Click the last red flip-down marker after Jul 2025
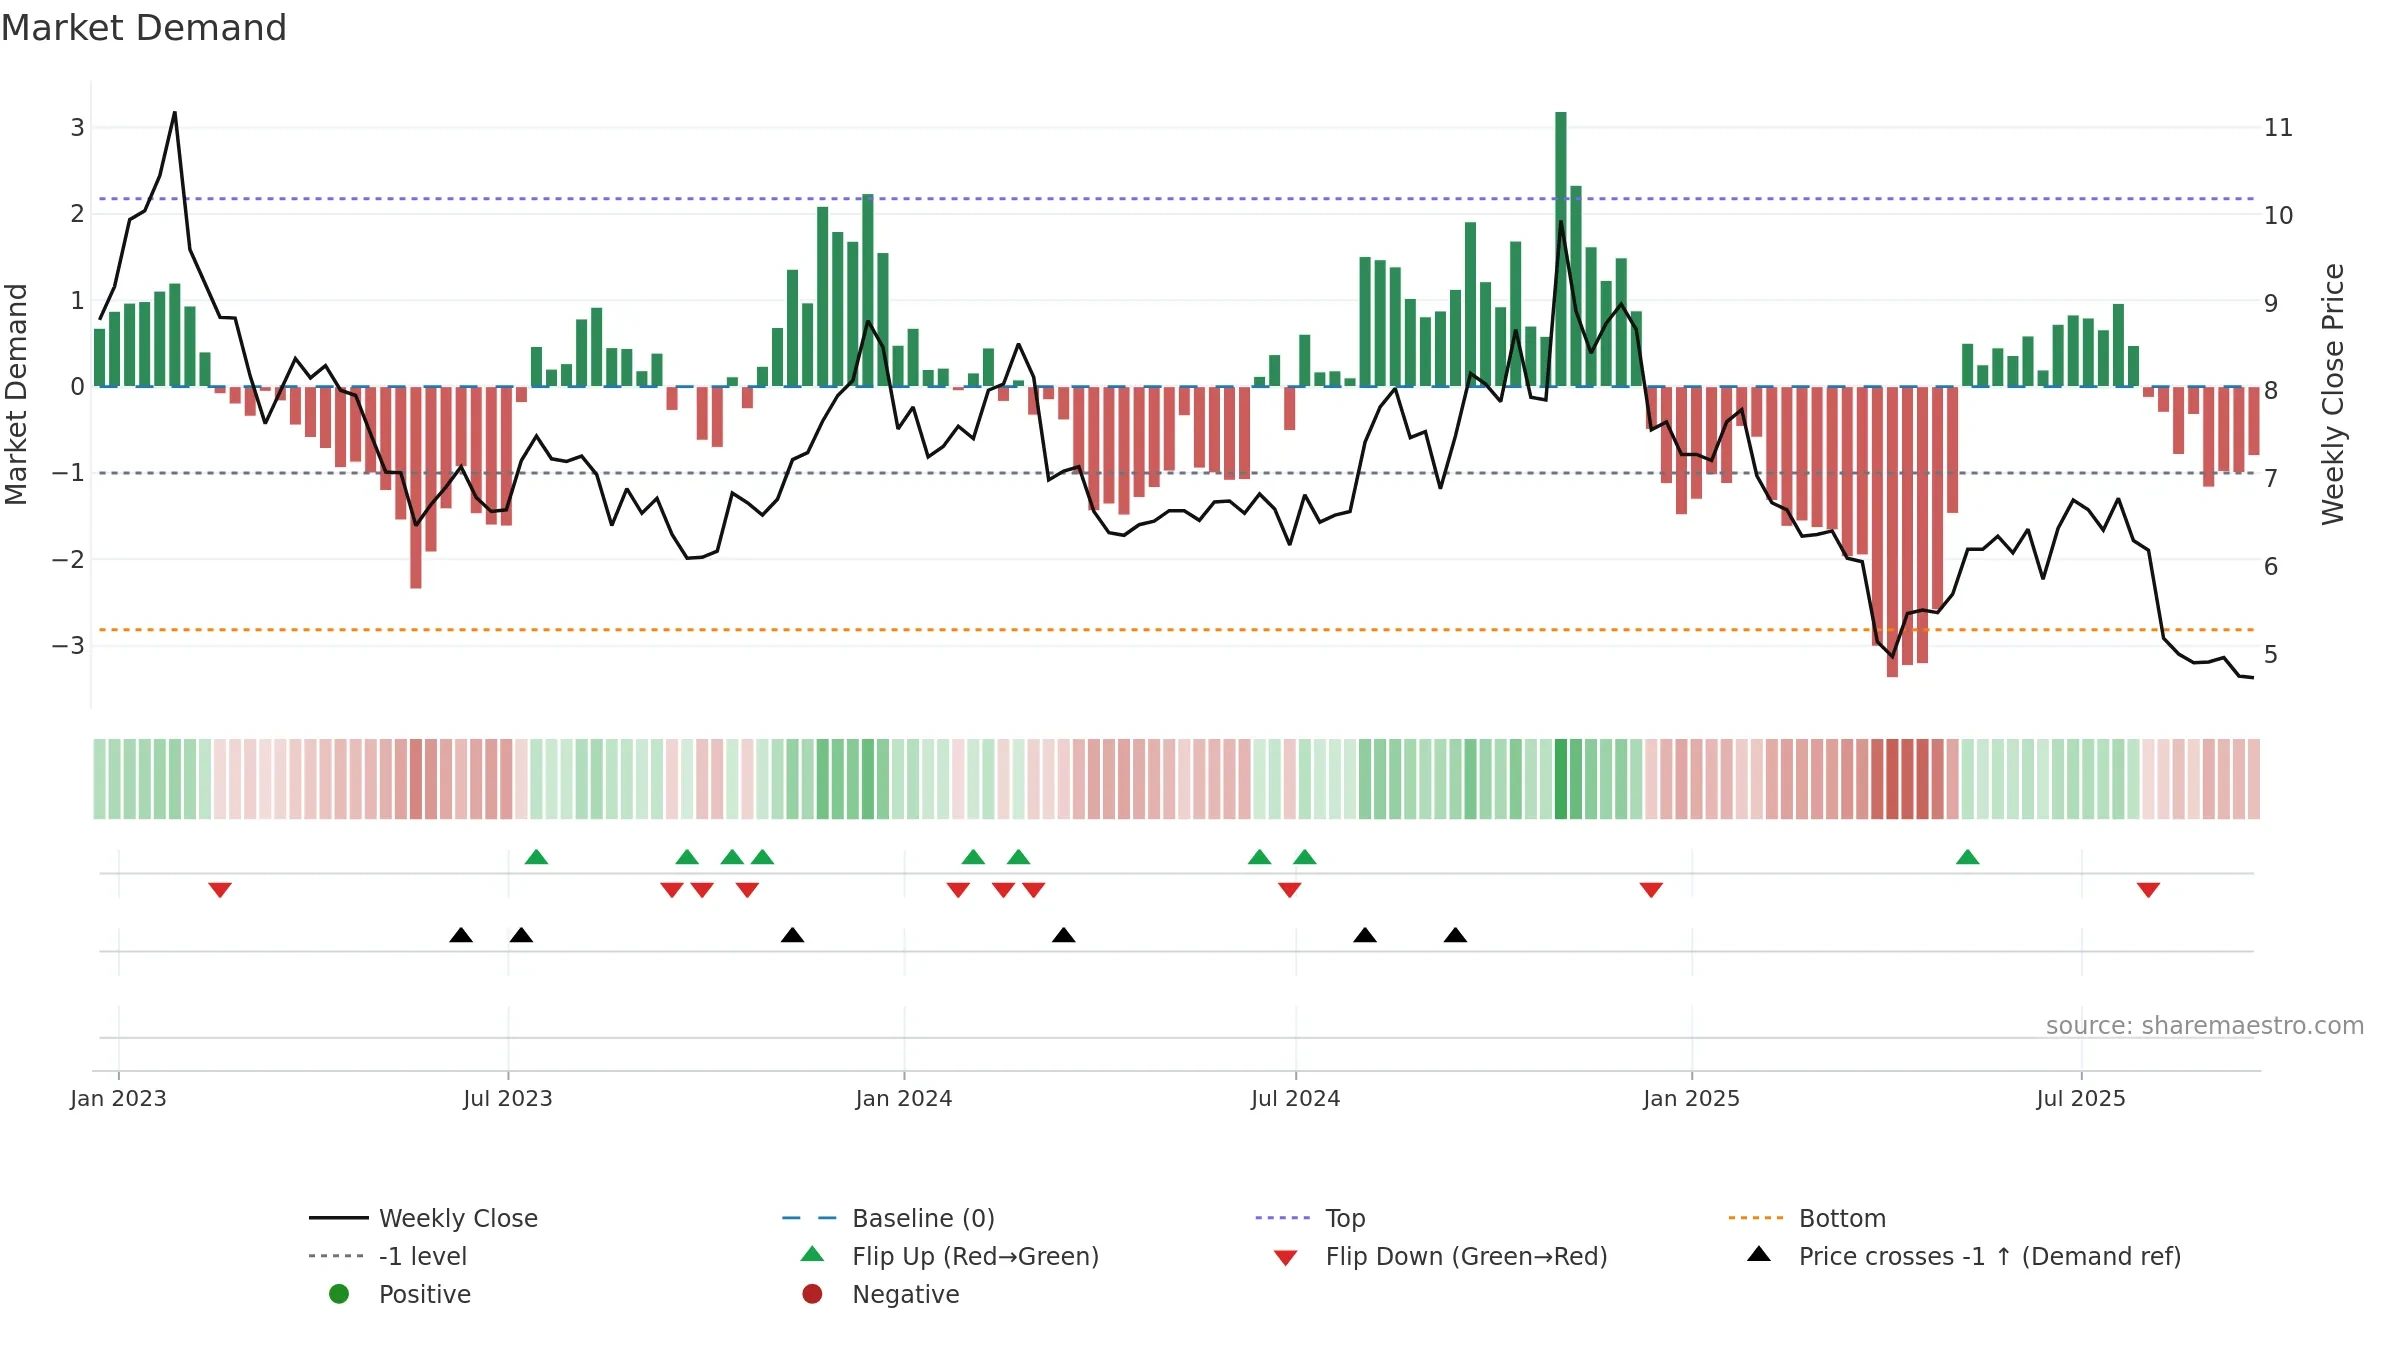Image resolution: width=2400 pixels, height=1350 pixels. tap(2148, 890)
